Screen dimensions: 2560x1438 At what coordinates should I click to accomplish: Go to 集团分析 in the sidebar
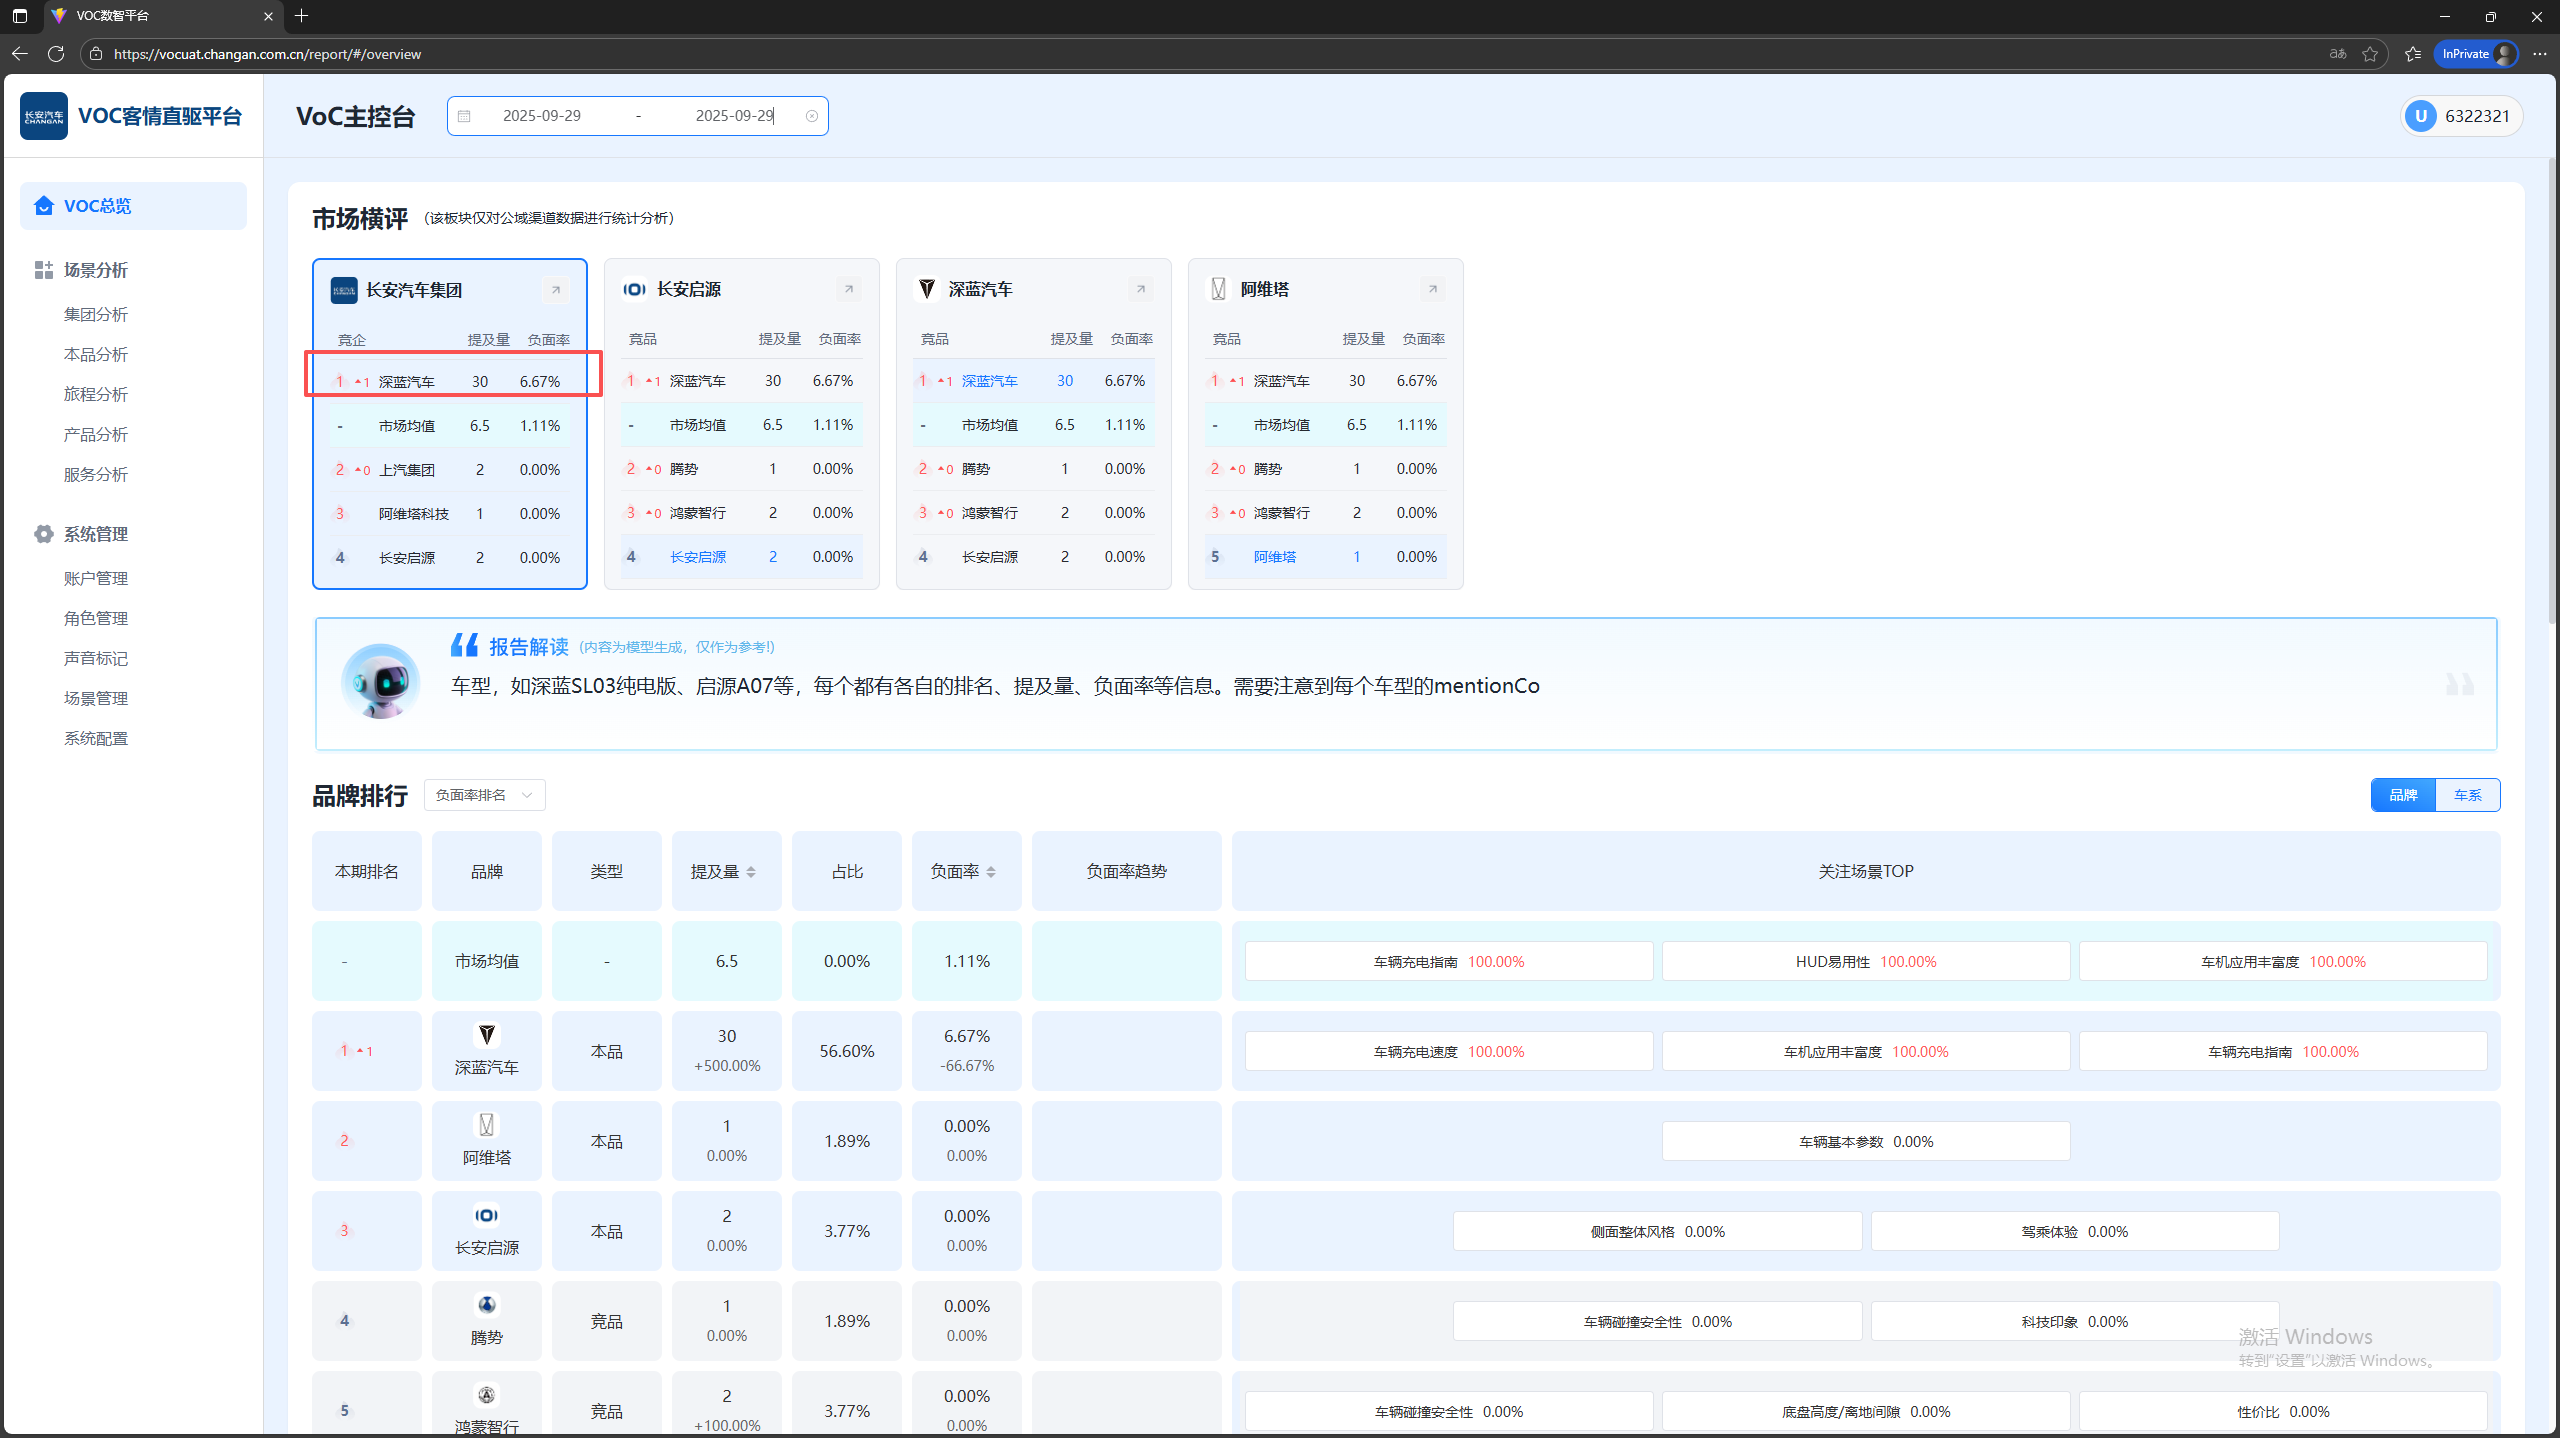click(x=96, y=314)
